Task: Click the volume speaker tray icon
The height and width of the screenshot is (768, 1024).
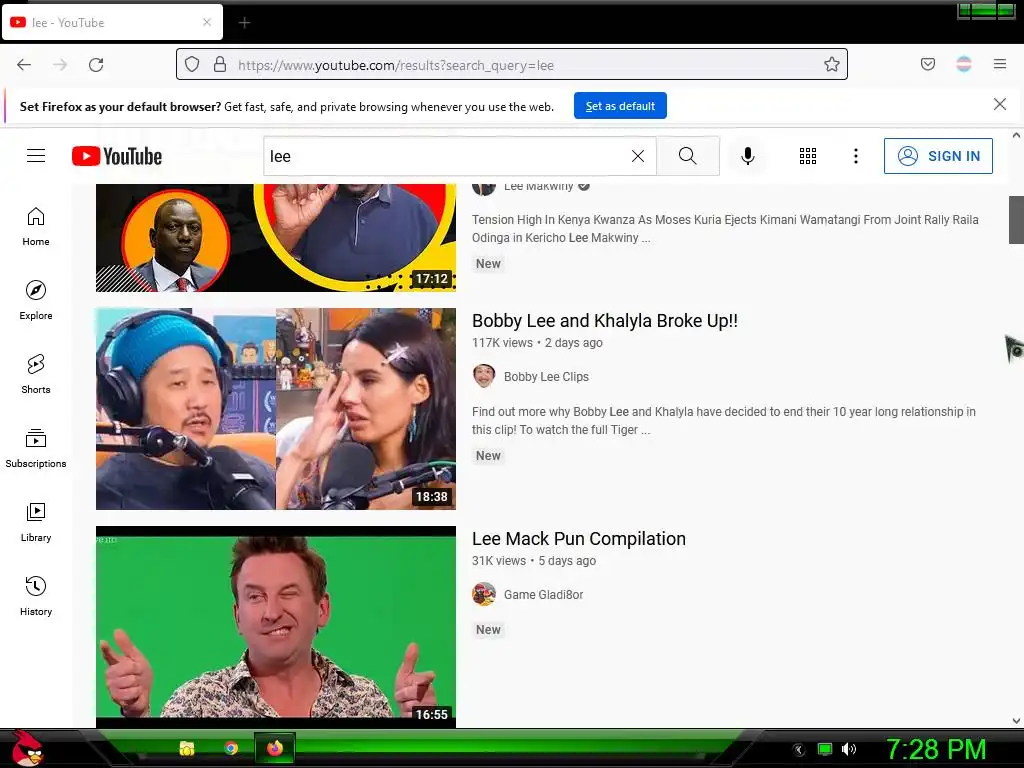Action: pos(849,749)
